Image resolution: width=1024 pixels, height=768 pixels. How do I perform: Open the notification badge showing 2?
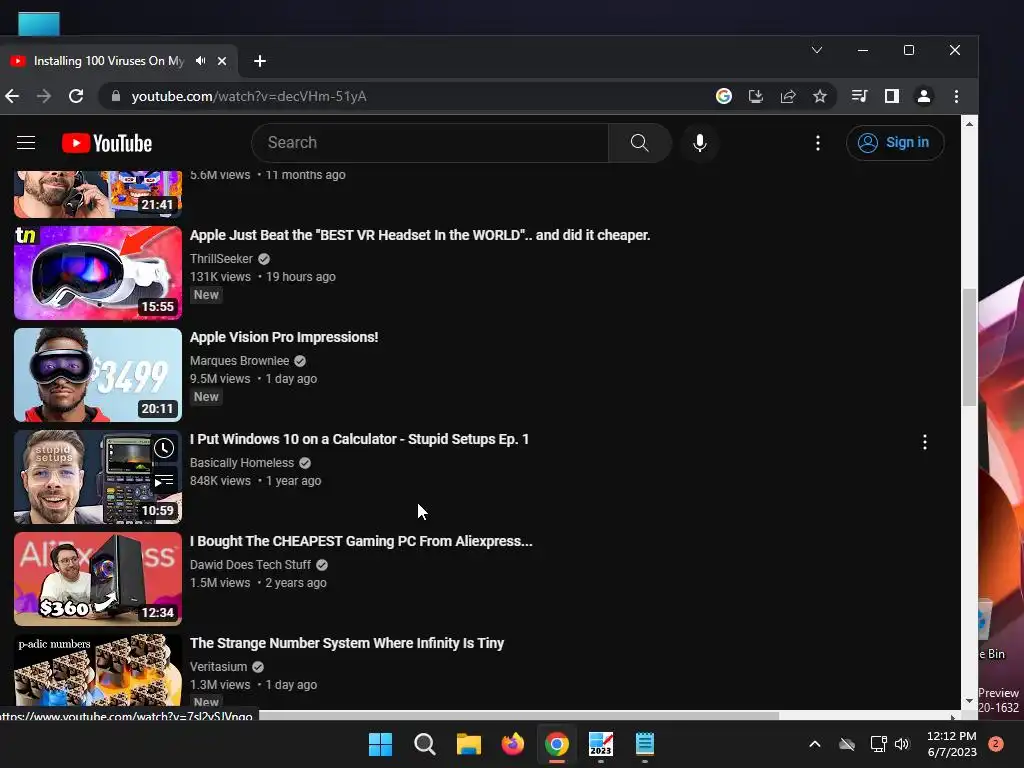pyautogui.click(x=996, y=744)
